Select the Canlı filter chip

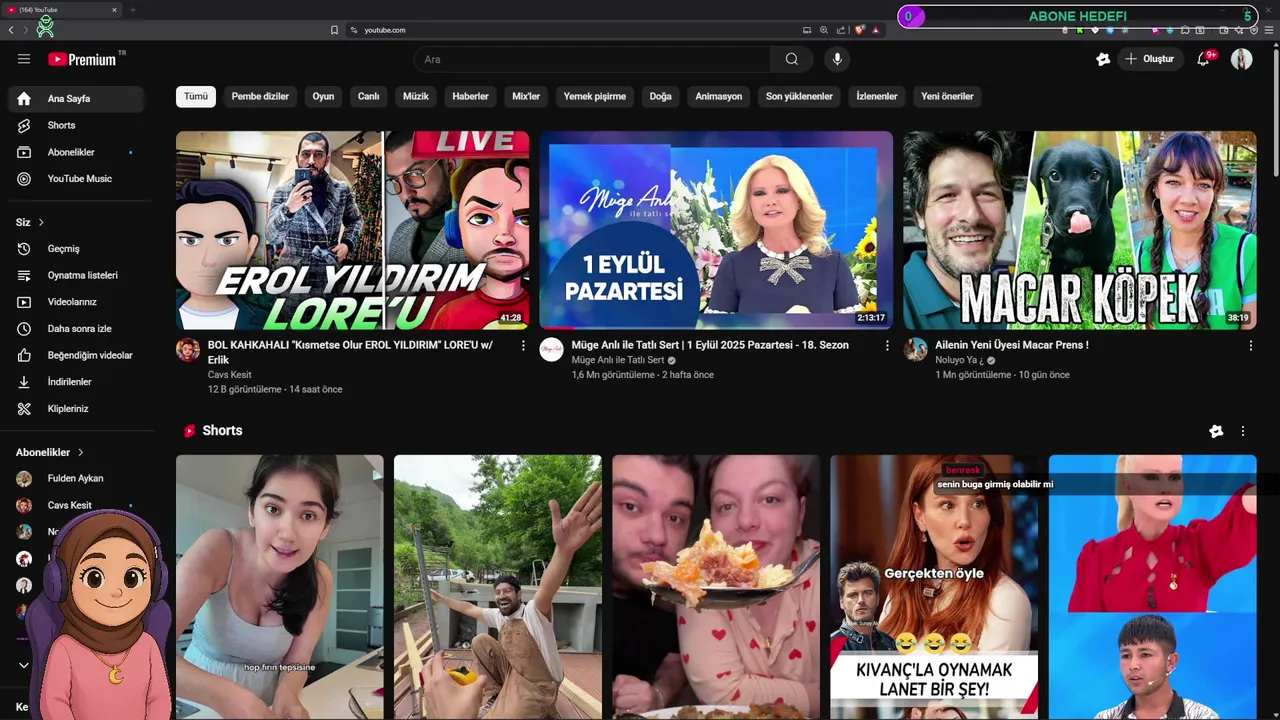tap(369, 97)
